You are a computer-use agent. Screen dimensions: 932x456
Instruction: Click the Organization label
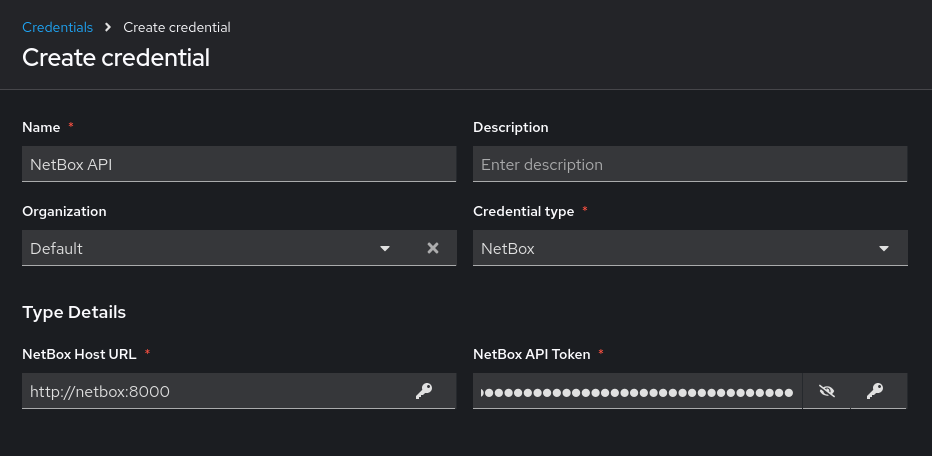click(x=64, y=211)
